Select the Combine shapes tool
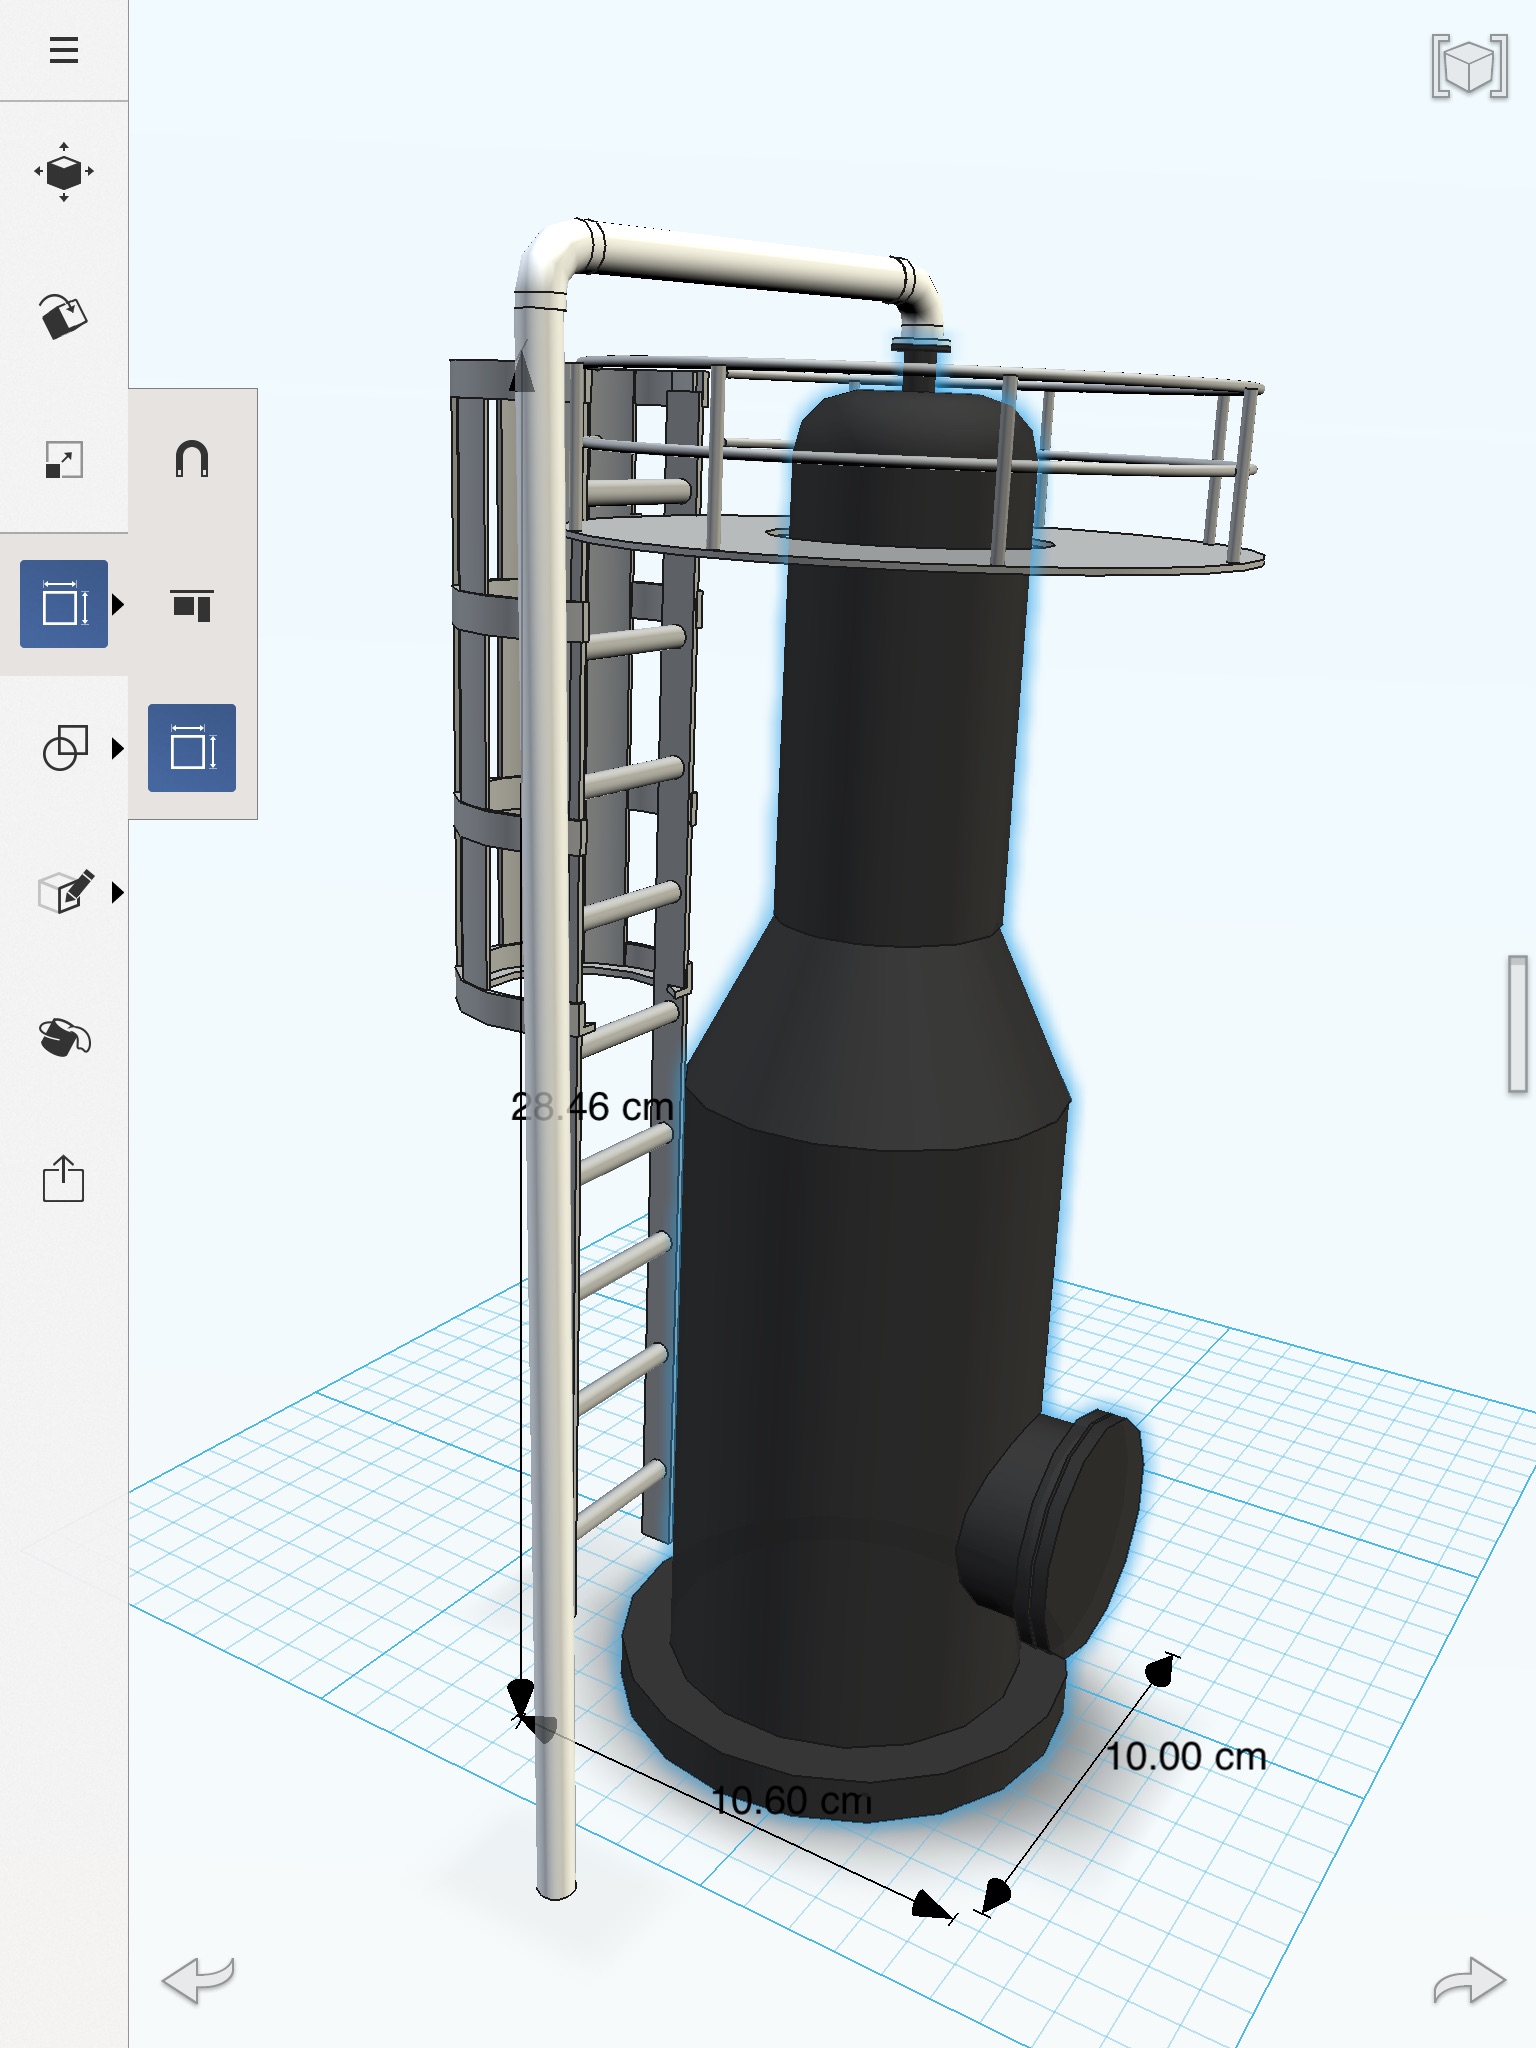The width and height of the screenshot is (1536, 2048). pos(64,748)
